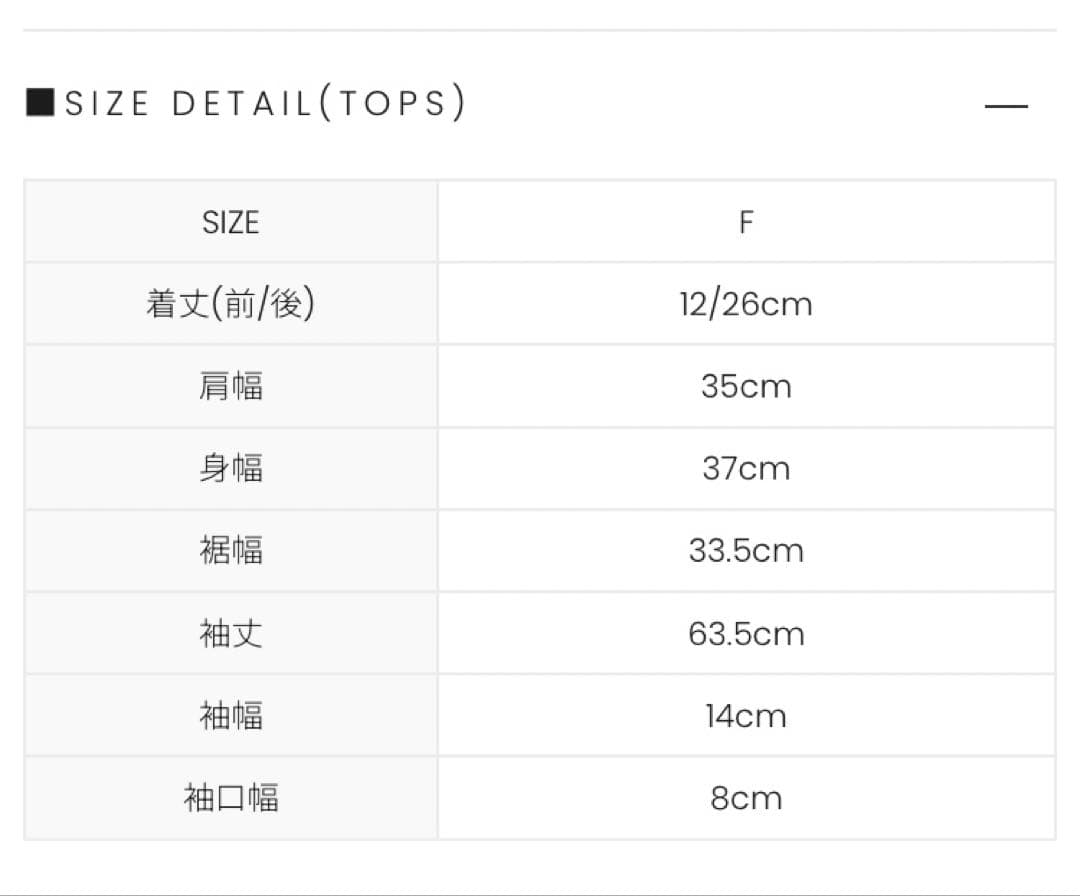Click the SIZE header cell
The height and width of the screenshot is (896, 1080).
[231, 222]
